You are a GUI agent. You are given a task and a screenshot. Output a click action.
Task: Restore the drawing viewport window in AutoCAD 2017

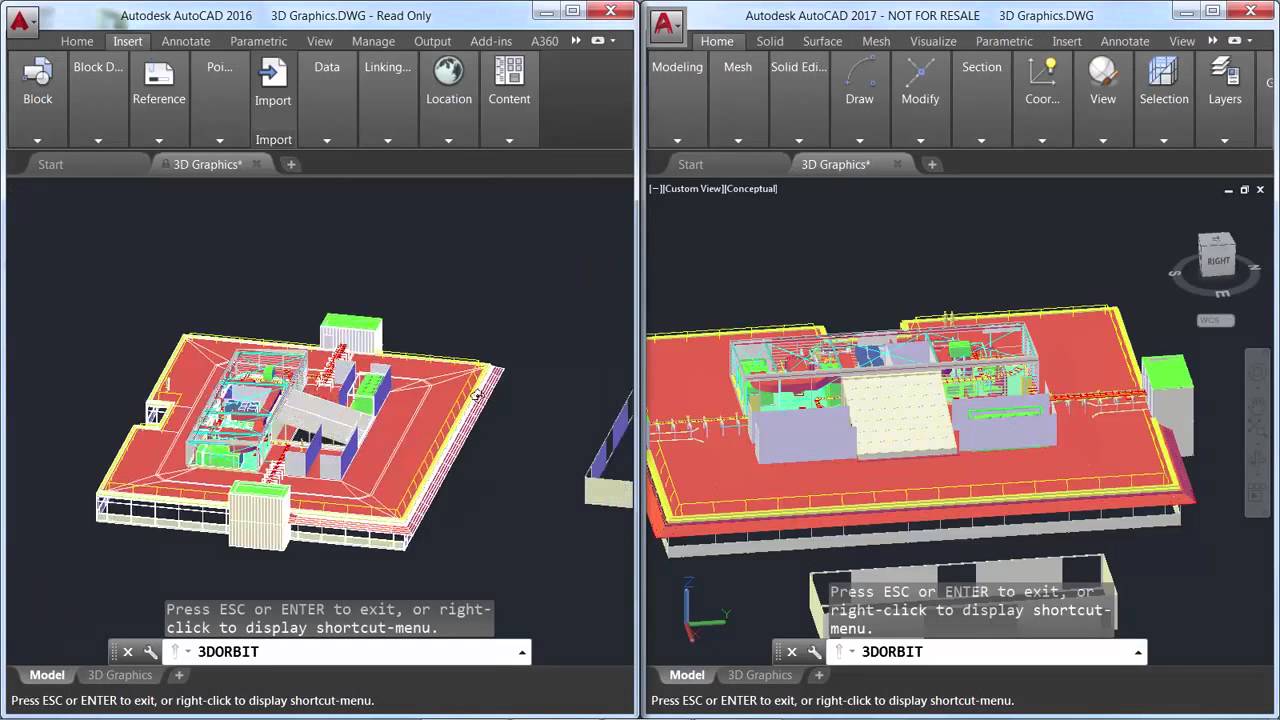click(1245, 189)
